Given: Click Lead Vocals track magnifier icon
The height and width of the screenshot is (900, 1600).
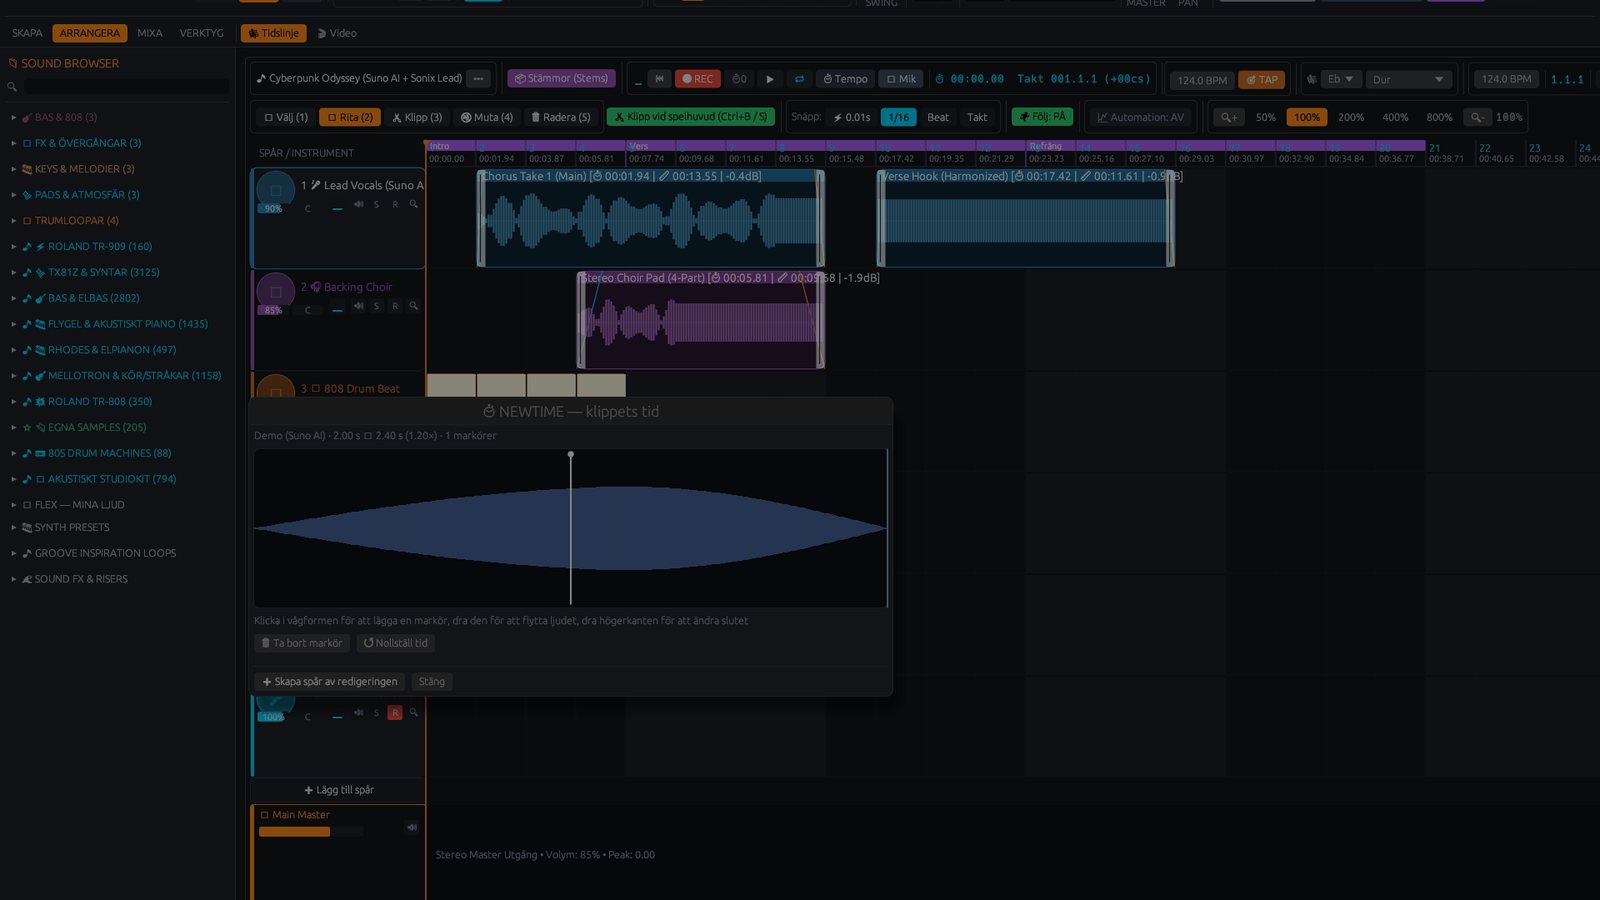Looking at the screenshot, I should (413, 205).
